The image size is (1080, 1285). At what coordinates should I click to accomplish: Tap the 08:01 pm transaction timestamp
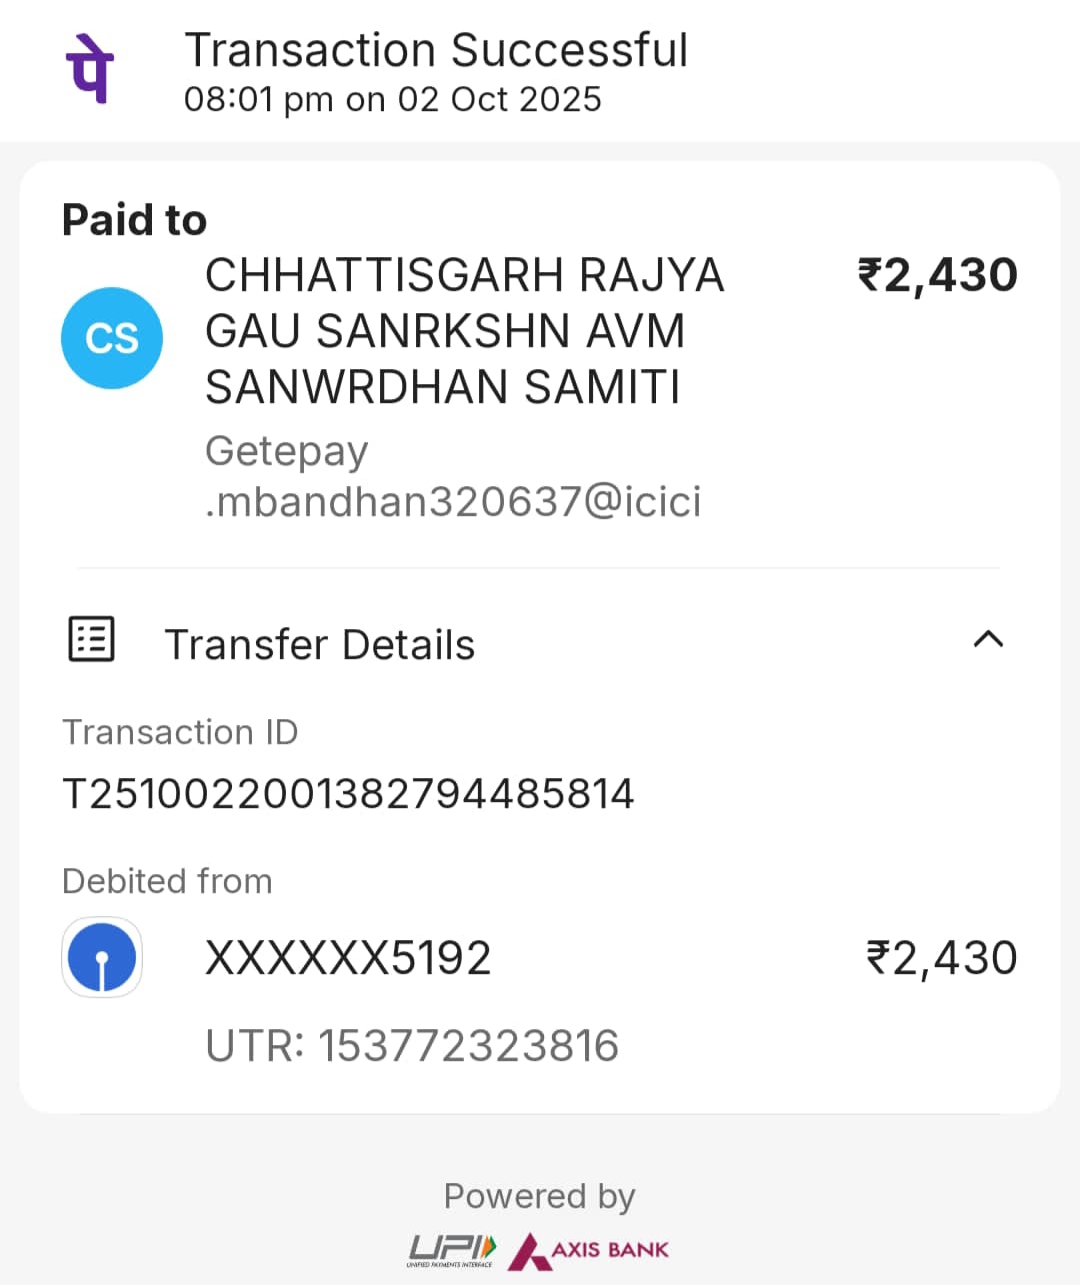[392, 100]
